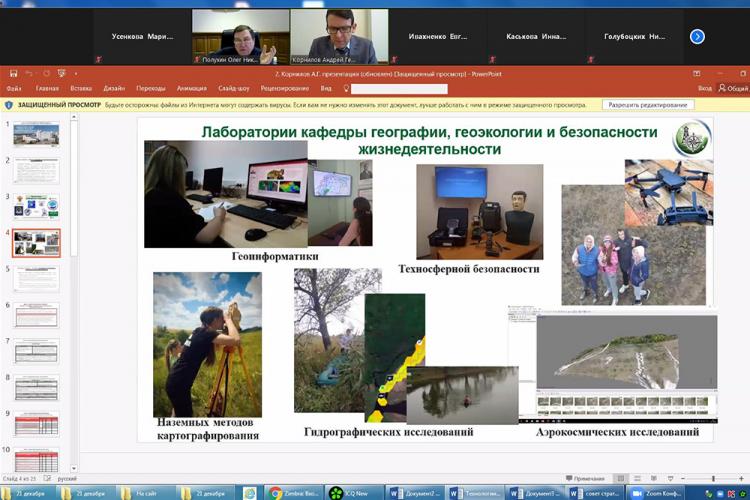Click the university logo on the slide
The width and height of the screenshot is (750, 500).
(x=692, y=138)
